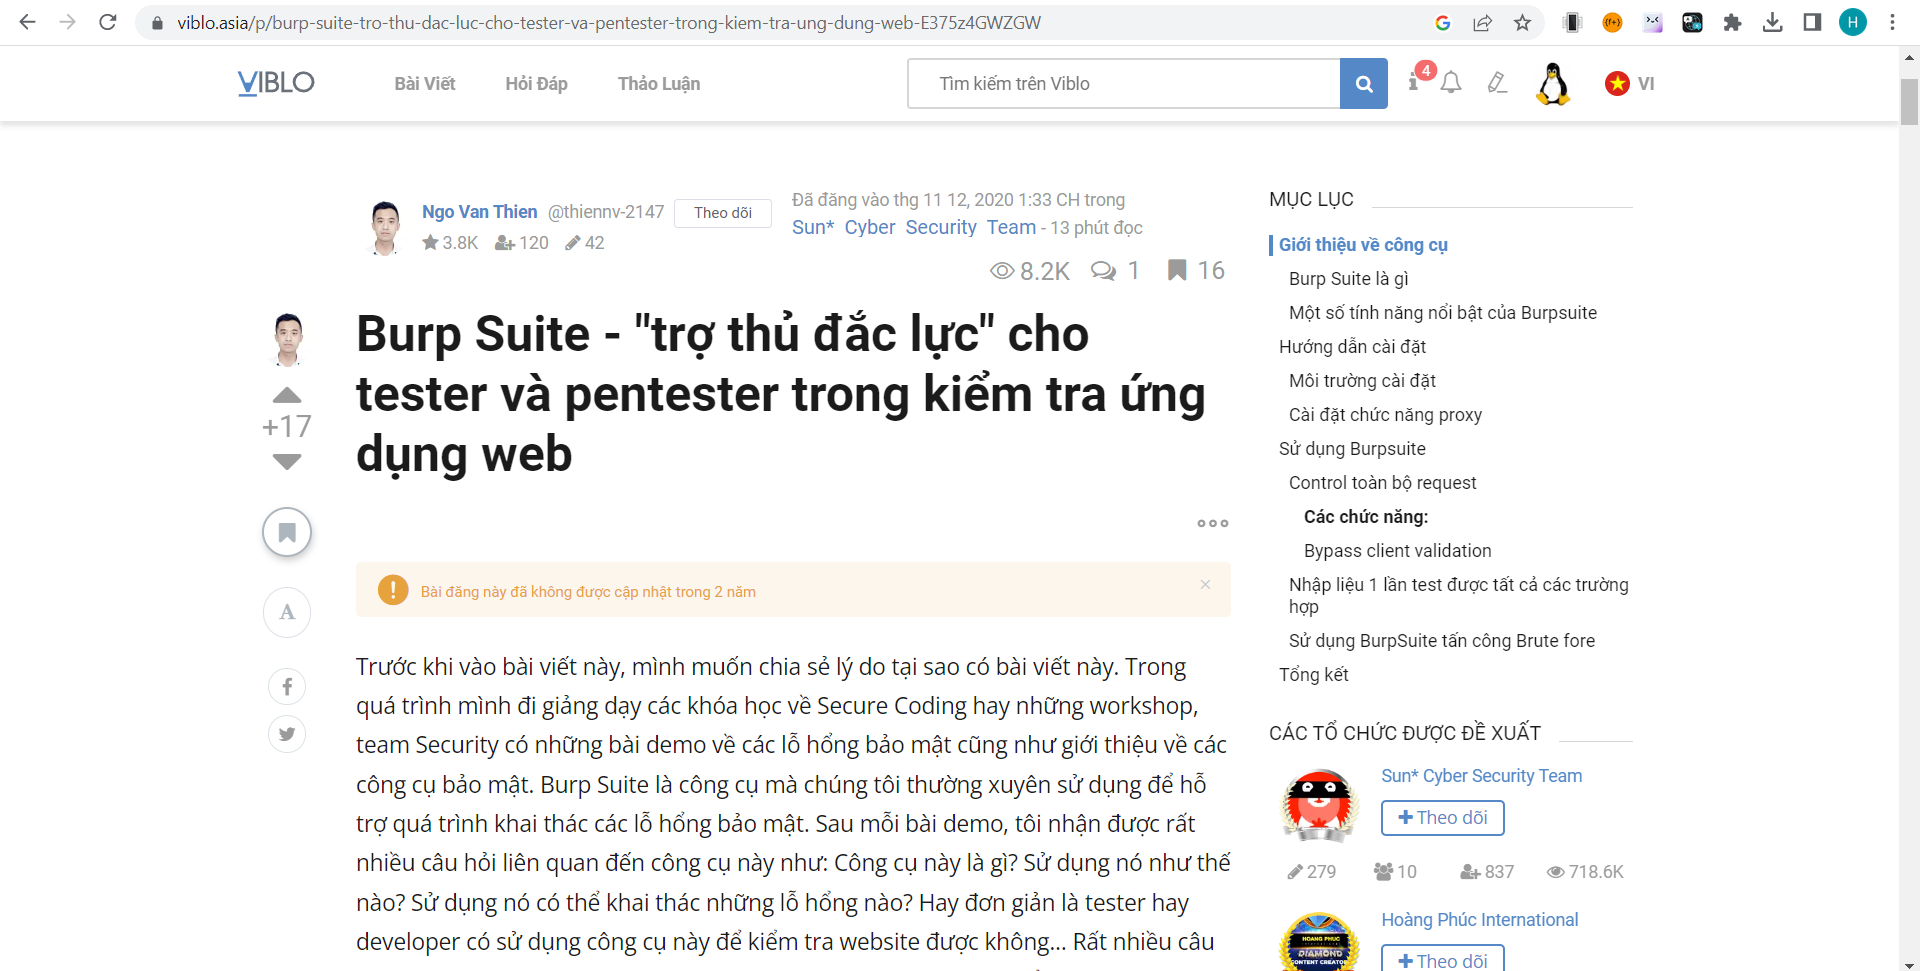Dismiss the outdated post warning banner

click(1205, 585)
